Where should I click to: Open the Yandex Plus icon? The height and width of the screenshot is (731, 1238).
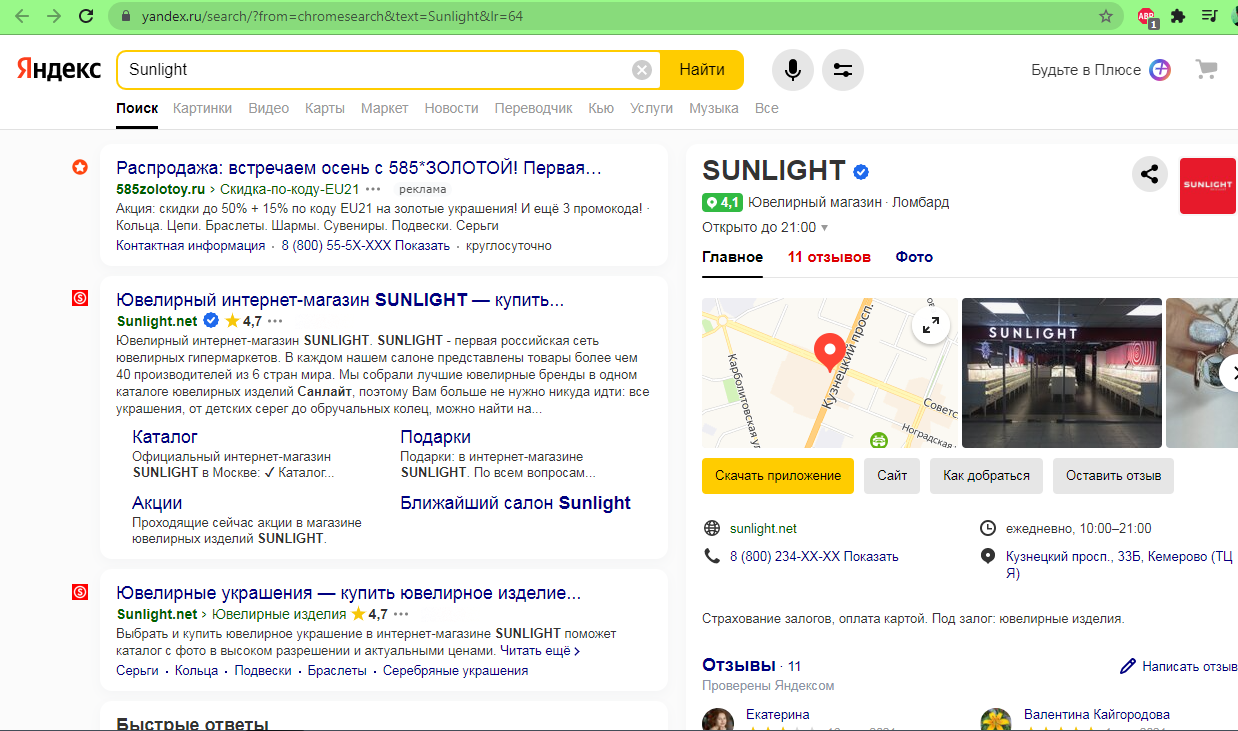[x=1160, y=70]
